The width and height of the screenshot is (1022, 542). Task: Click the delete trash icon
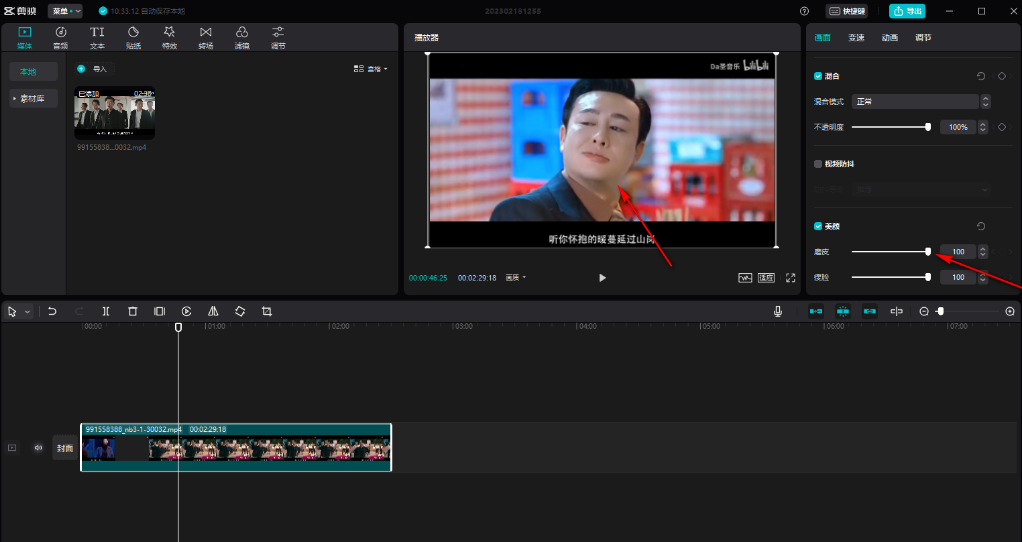[132, 311]
